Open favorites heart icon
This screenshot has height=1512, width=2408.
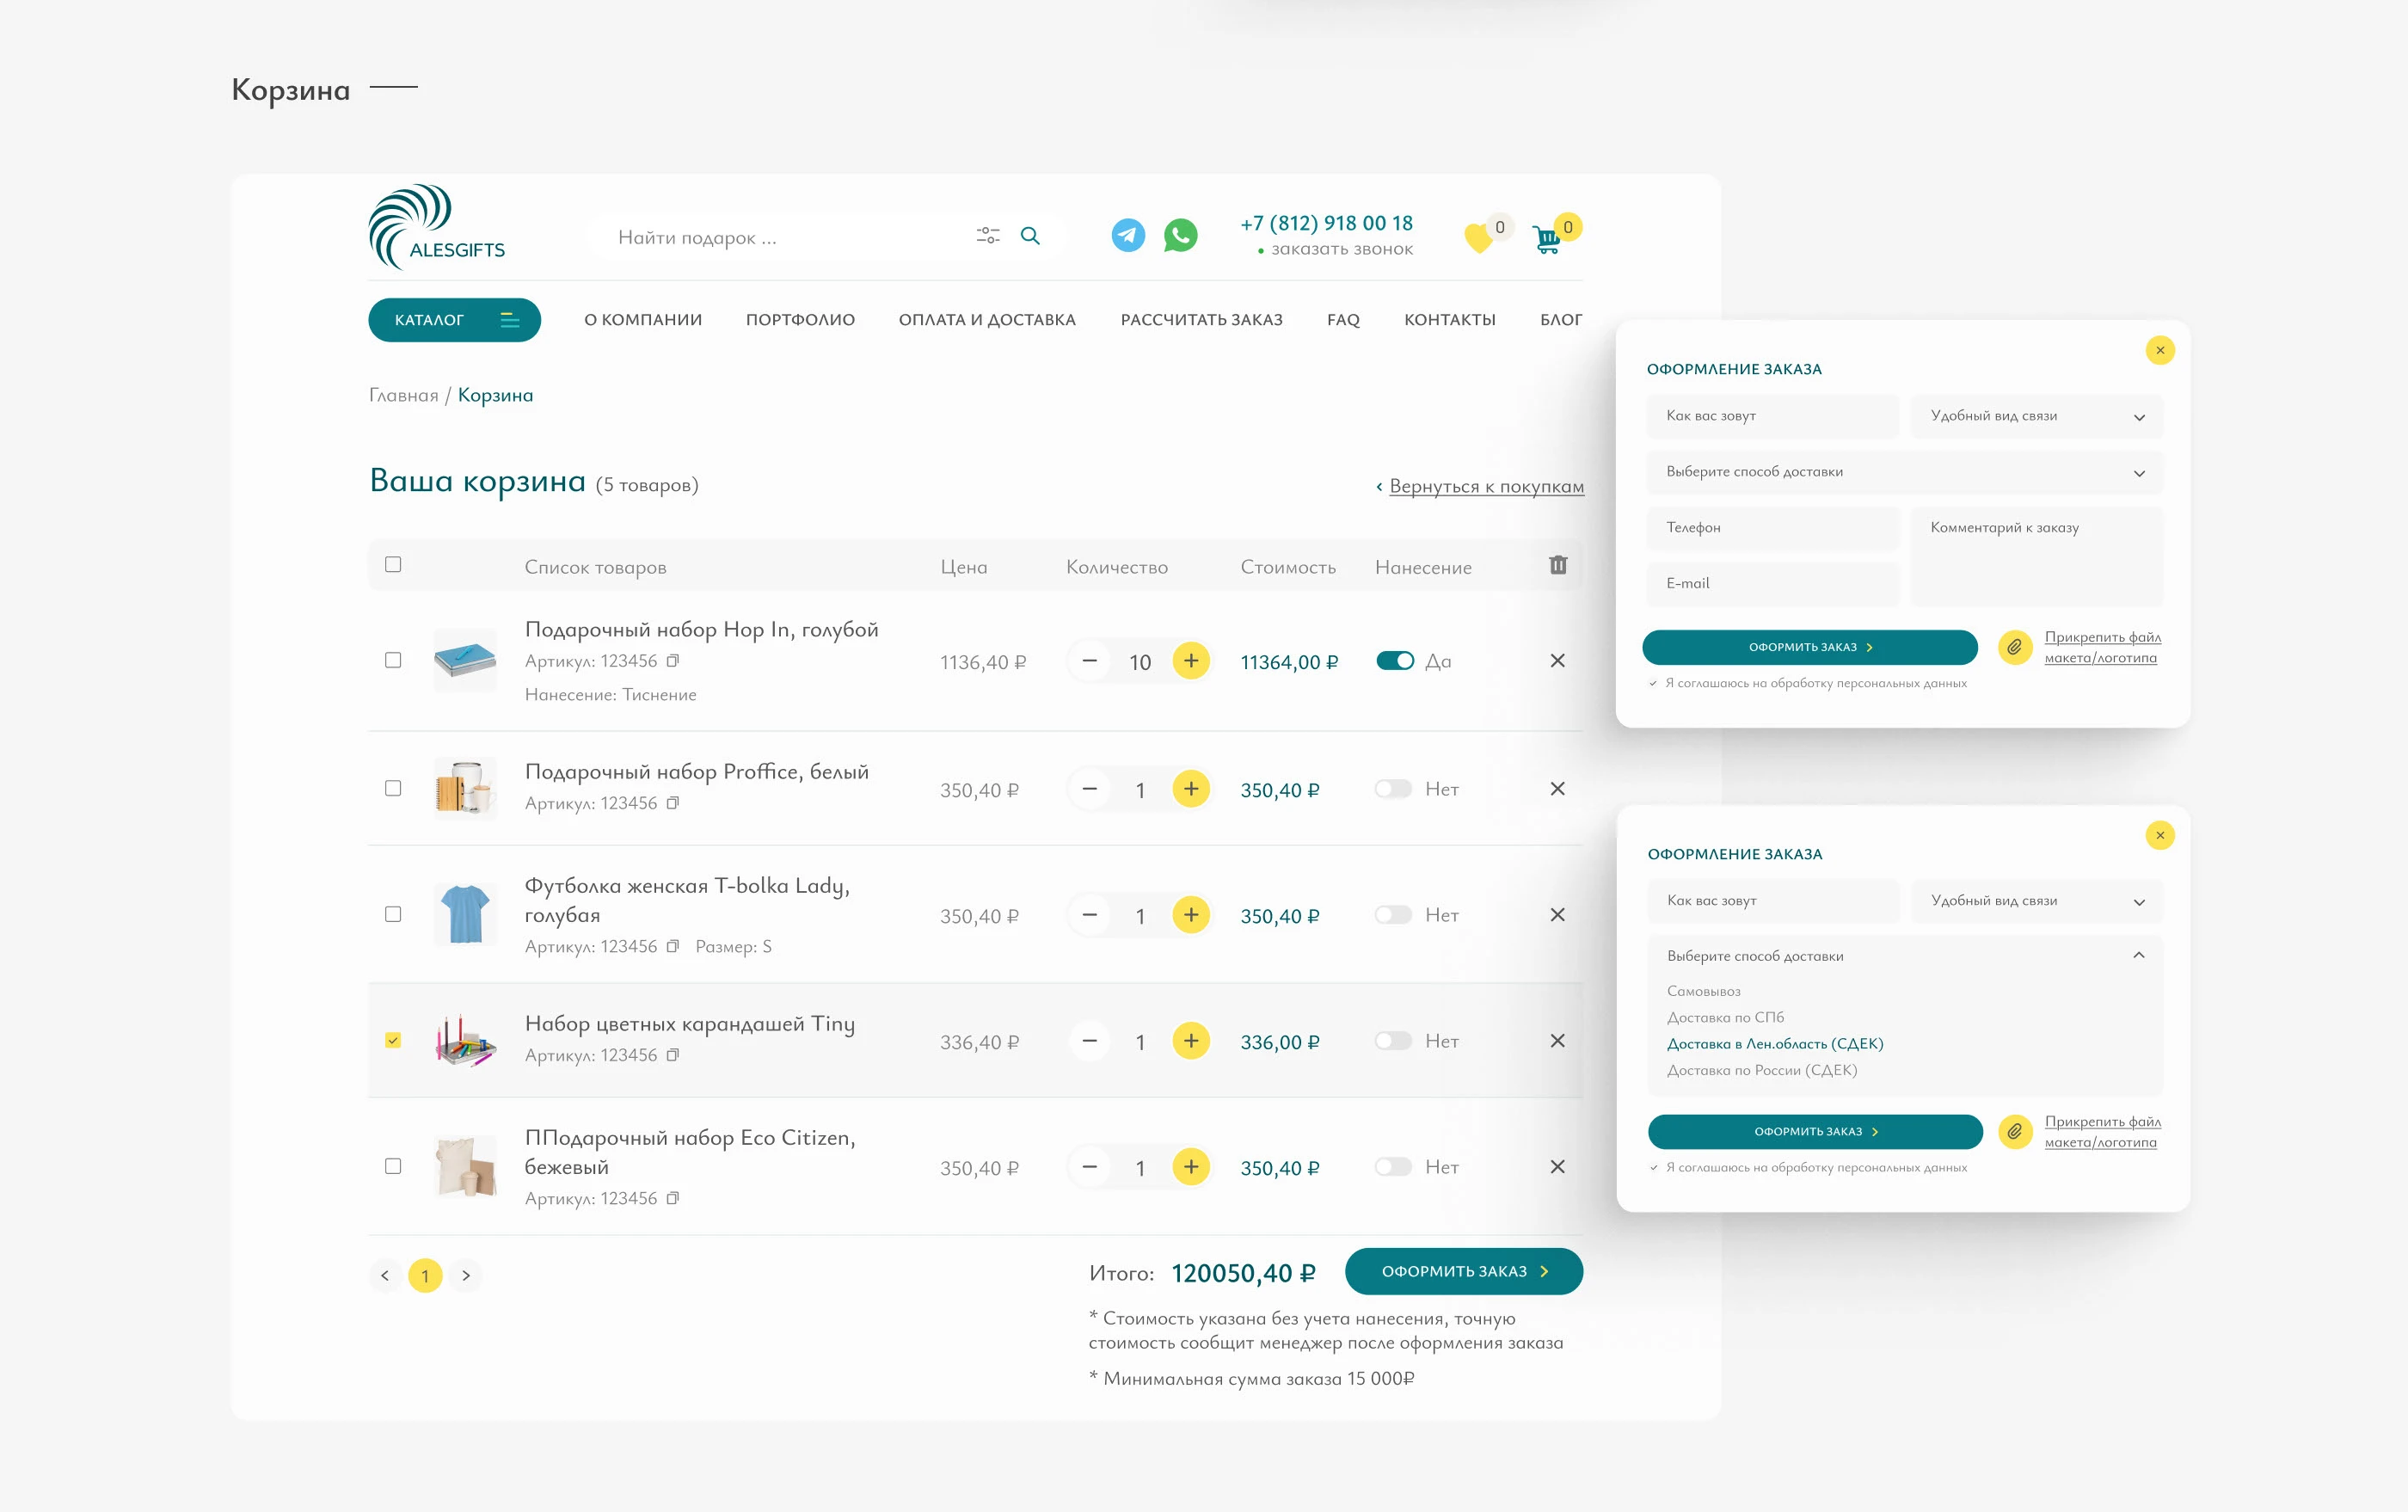click(1478, 237)
